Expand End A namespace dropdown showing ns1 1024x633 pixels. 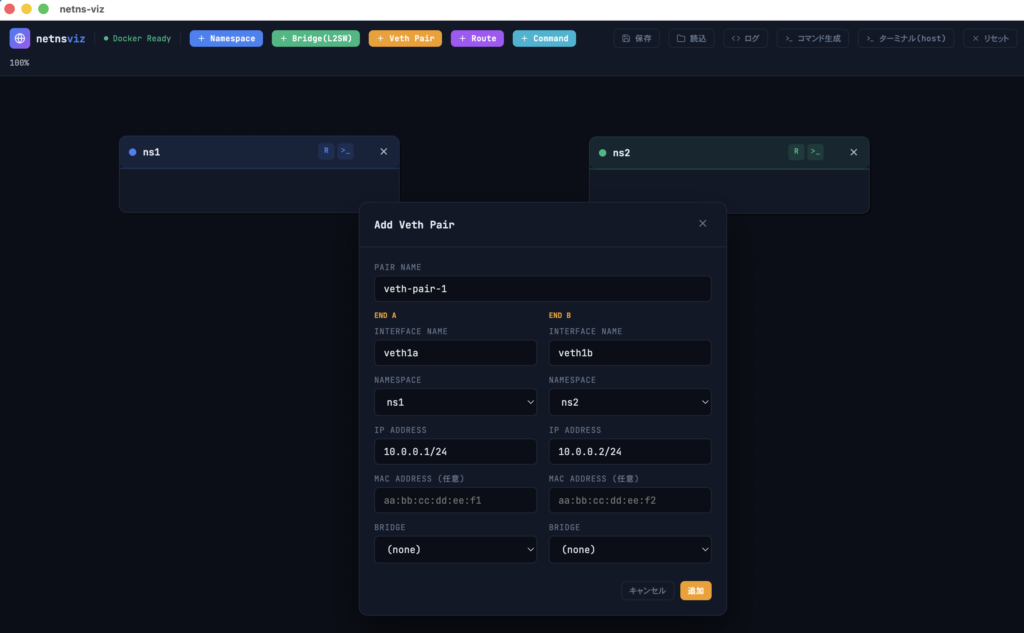click(x=455, y=402)
